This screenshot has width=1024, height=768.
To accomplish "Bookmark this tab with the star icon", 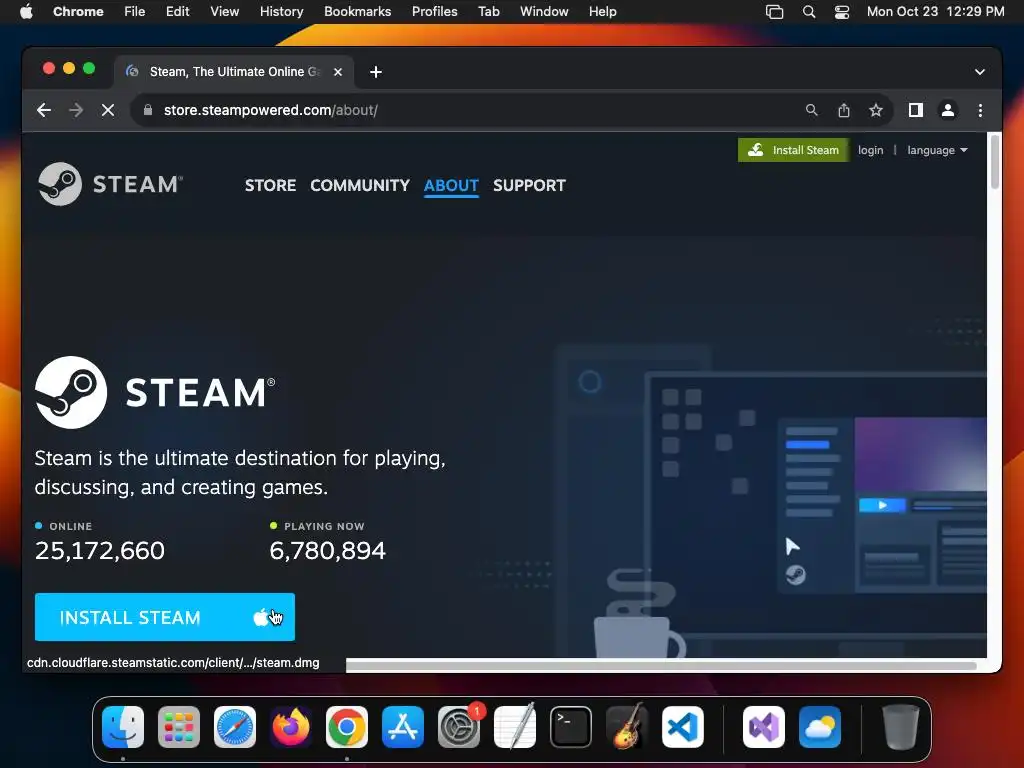I will click(x=876, y=110).
